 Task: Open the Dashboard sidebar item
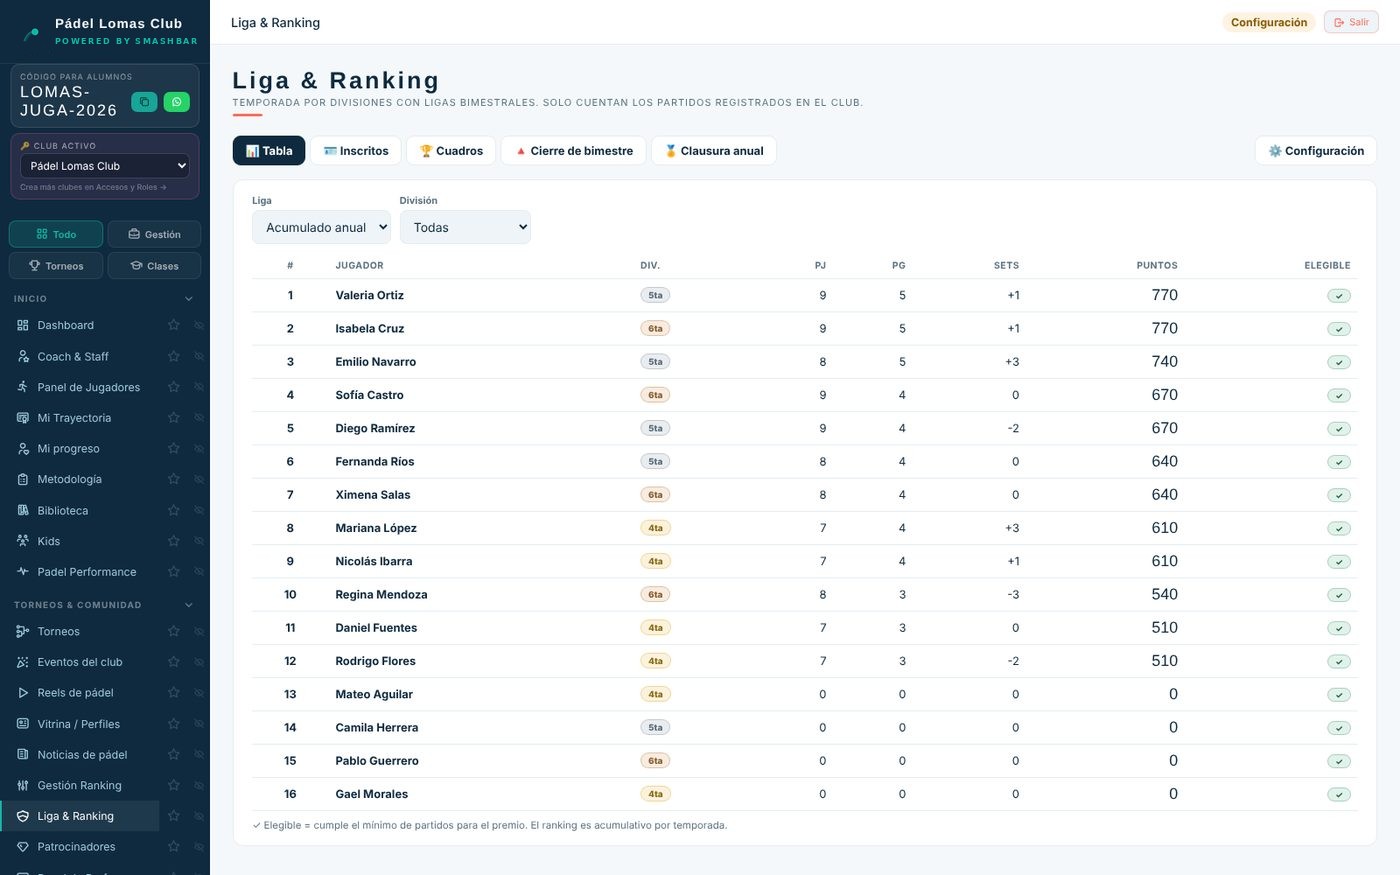[80, 325]
